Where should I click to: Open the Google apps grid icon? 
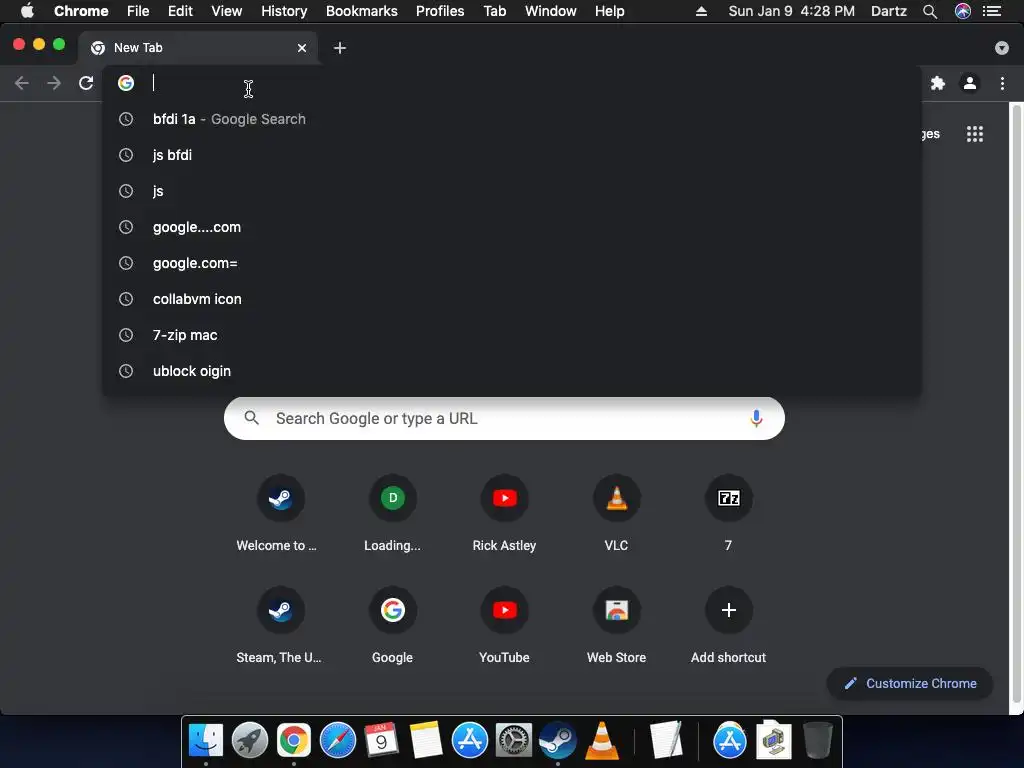click(x=974, y=134)
